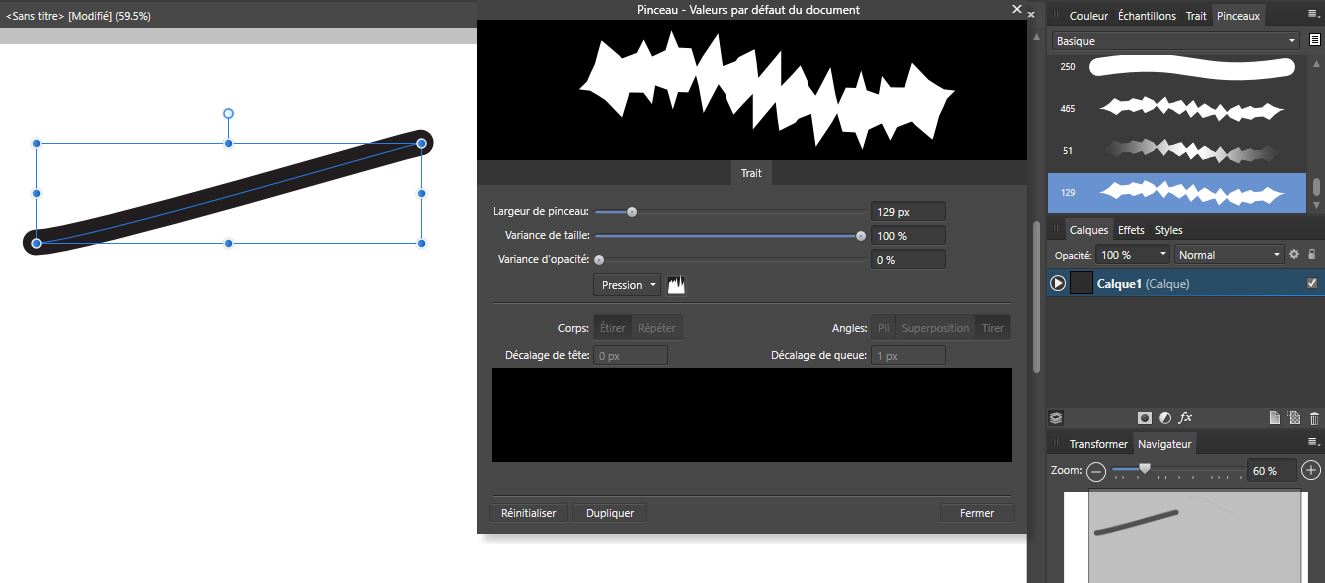Adjust the Variance de taille slider
The height and width of the screenshot is (583, 1325).
click(861, 236)
